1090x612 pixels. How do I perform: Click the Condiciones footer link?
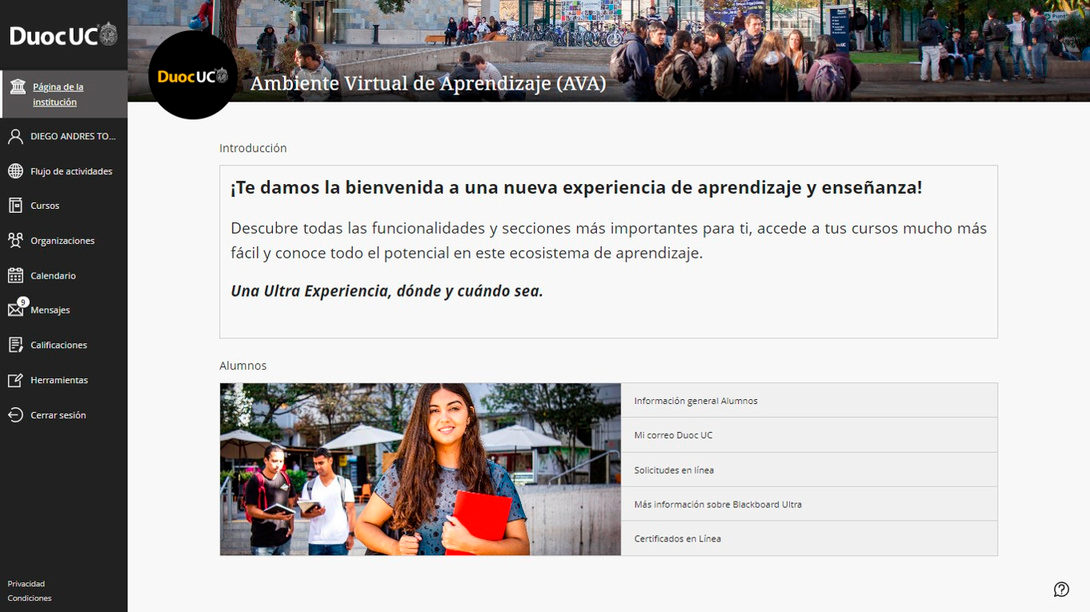pos(29,598)
